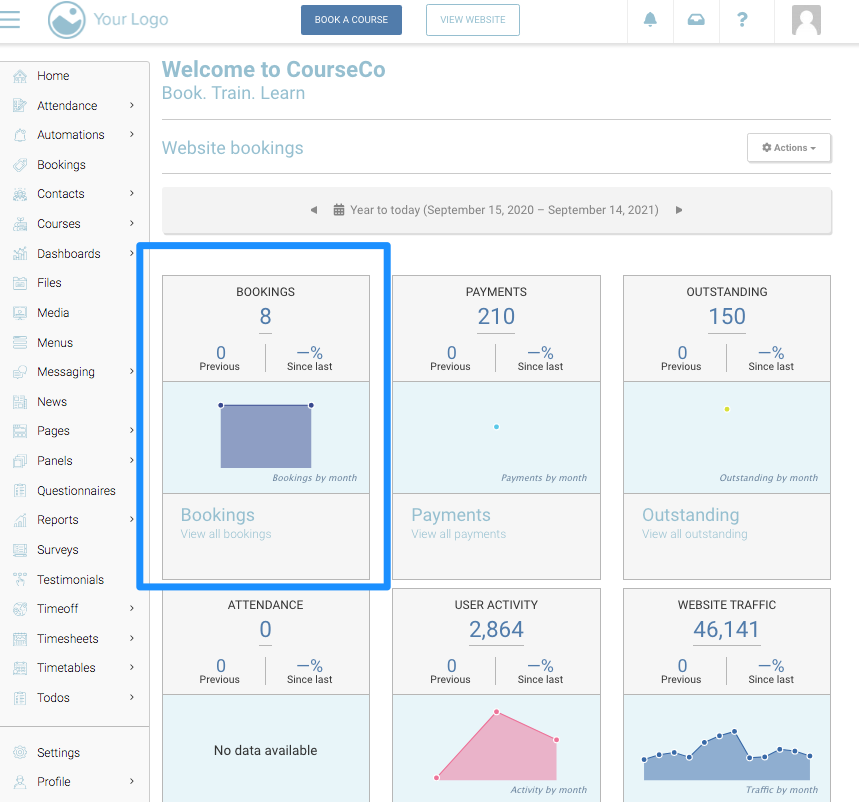The image size is (859, 802).
Task: Follow the View all payments link
Action: [x=458, y=534]
